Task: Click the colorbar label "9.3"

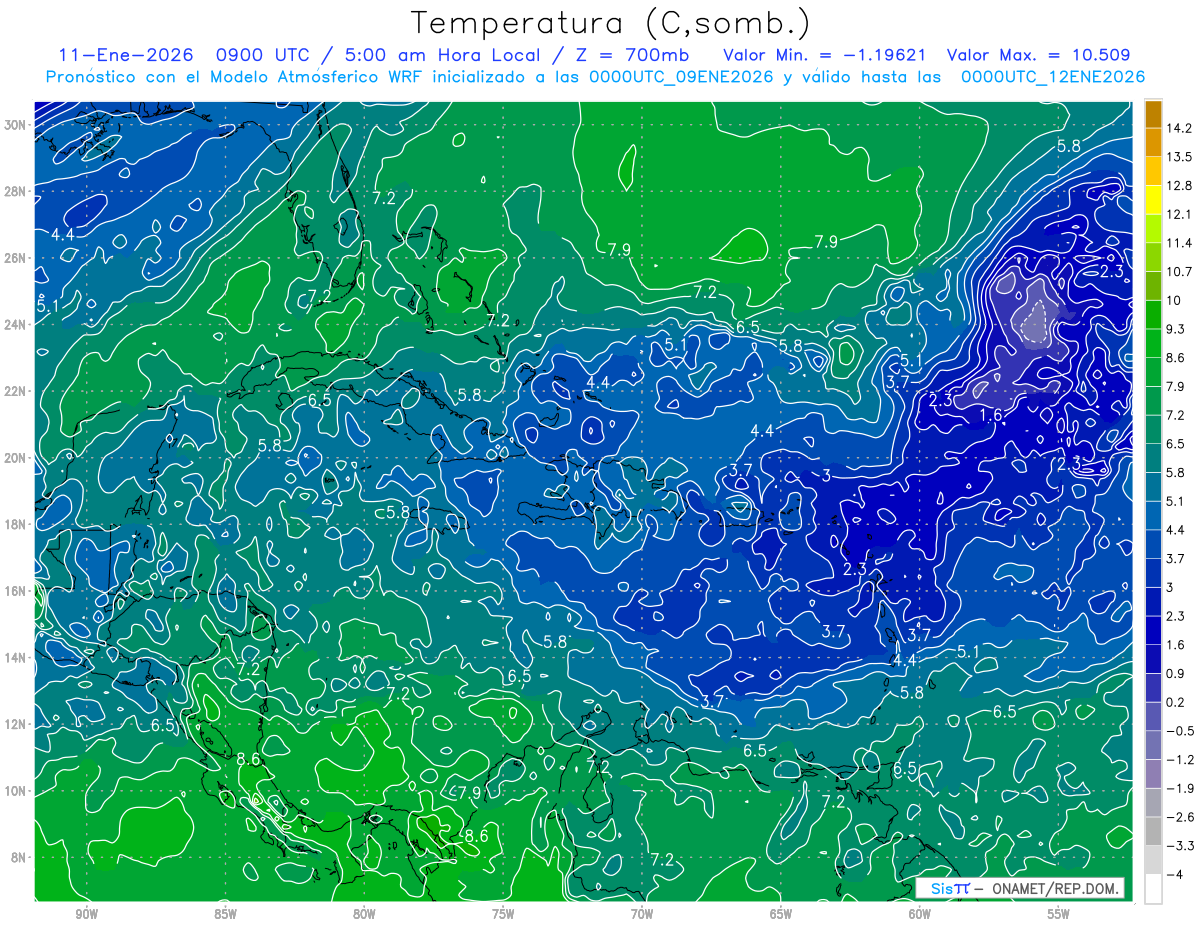Action: (x=1175, y=329)
